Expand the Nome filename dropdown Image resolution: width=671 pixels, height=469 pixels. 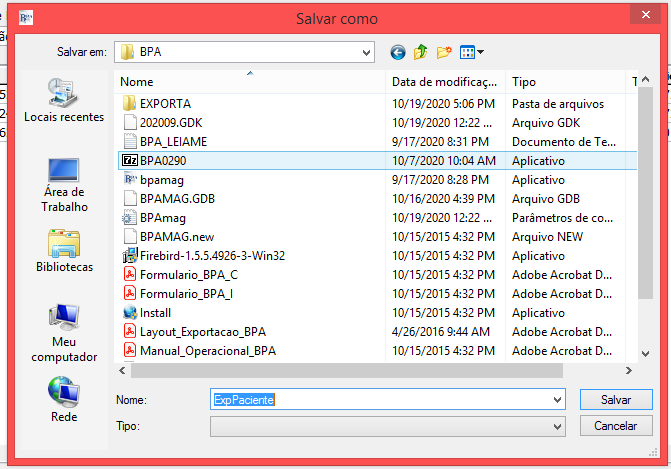tap(557, 399)
